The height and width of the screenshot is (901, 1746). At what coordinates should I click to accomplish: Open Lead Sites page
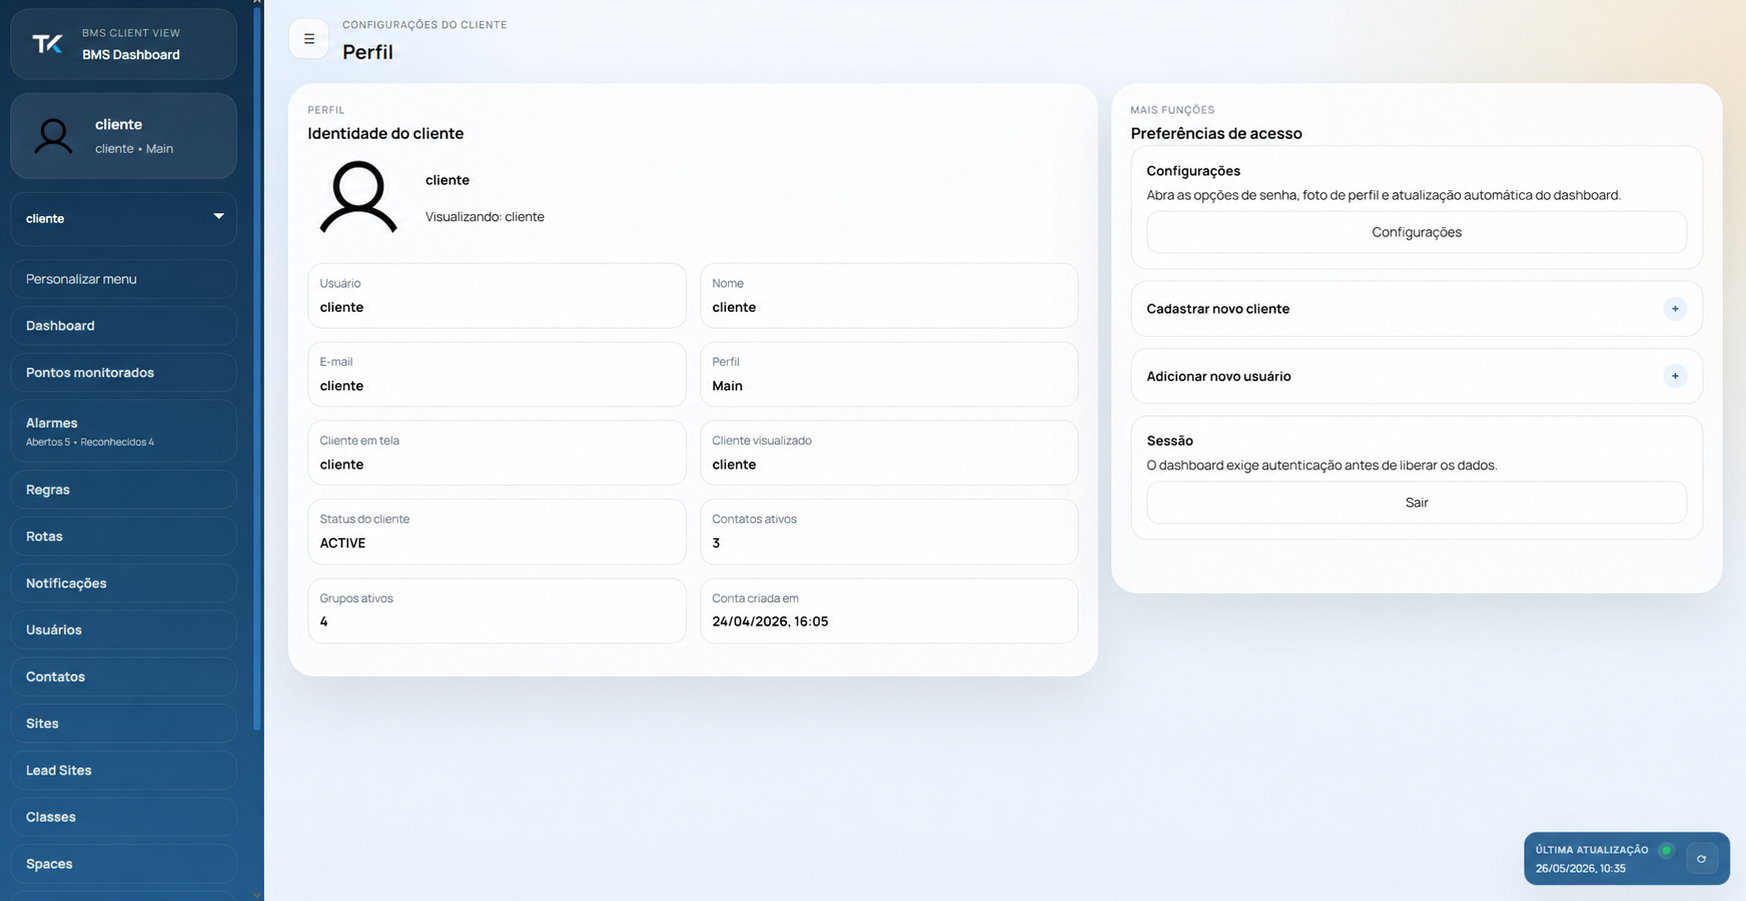[124, 771]
